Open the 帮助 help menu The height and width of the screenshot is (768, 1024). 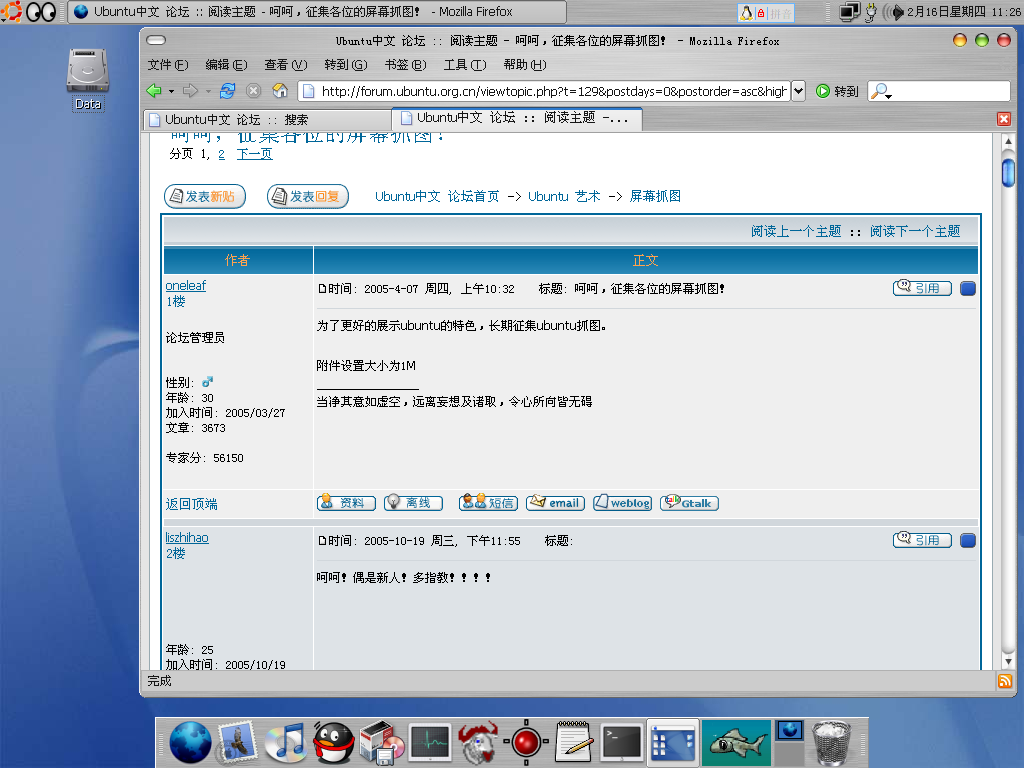pos(524,65)
